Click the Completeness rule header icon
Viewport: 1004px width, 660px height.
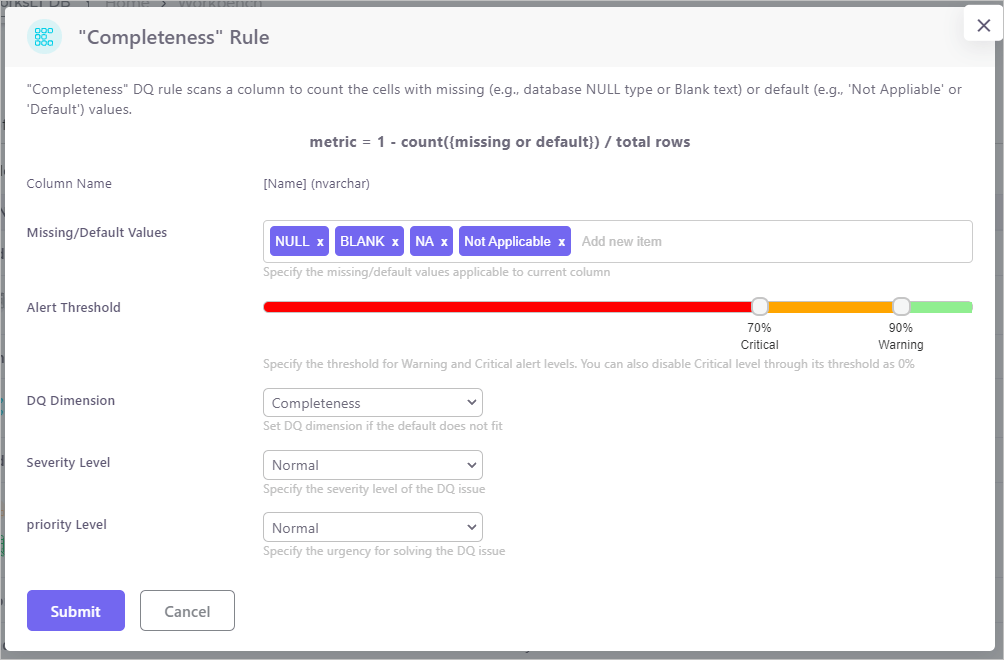(x=44, y=37)
